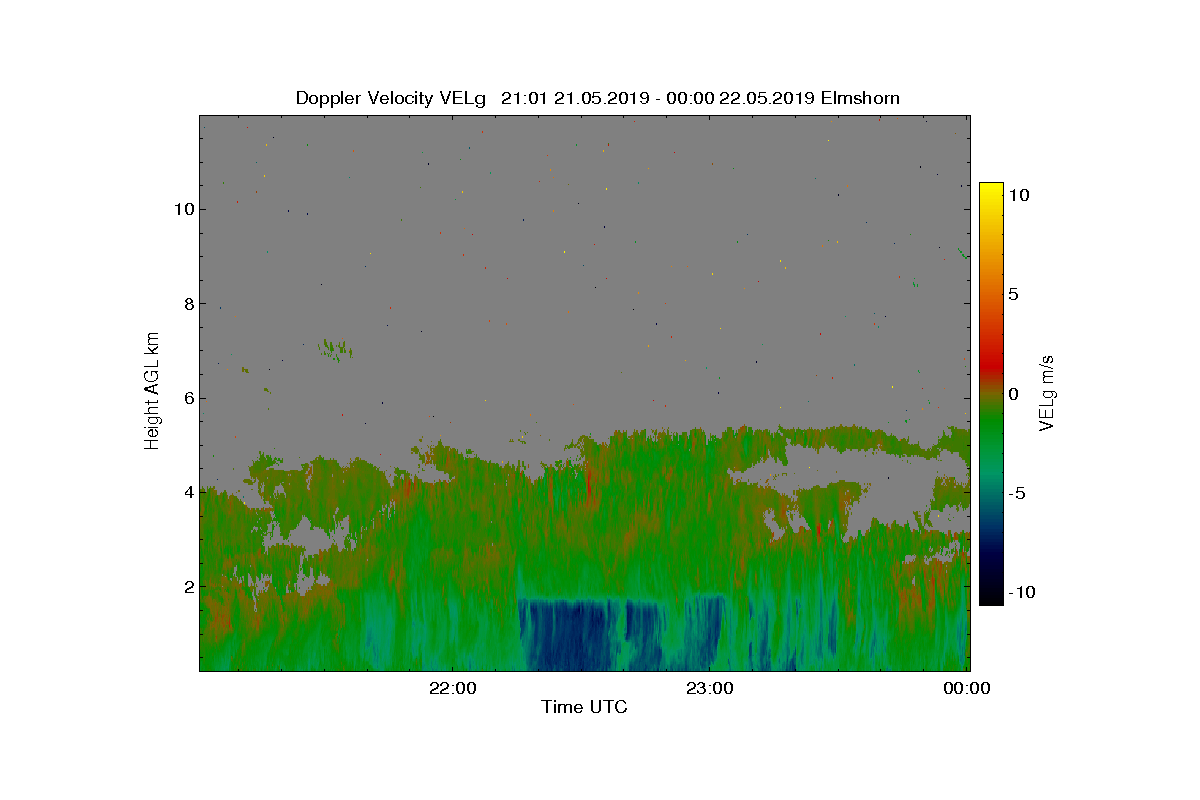Click the 'VELg m/s' colorbar label
This screenshot has height=800, width=1200.
pyautogui.click(x=1048, y=393)
